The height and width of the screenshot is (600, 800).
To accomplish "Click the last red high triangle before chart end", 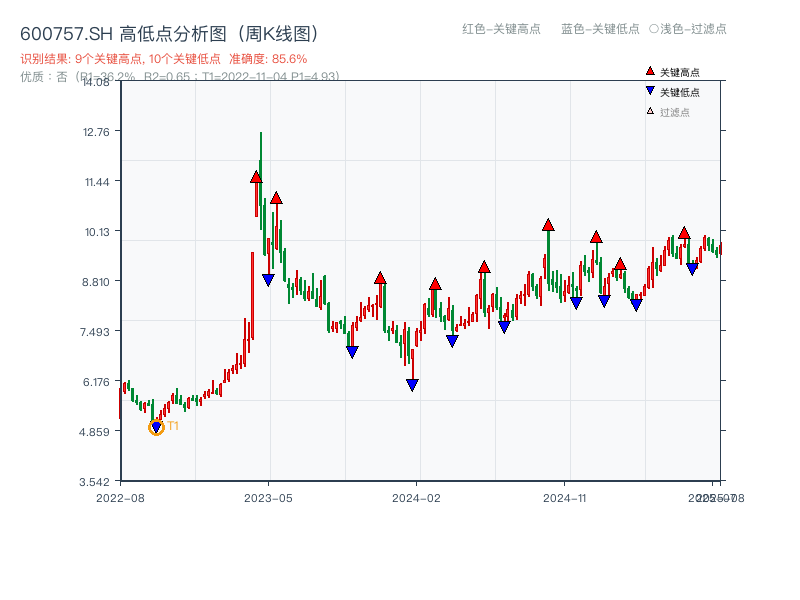I will tap(684, 233).
